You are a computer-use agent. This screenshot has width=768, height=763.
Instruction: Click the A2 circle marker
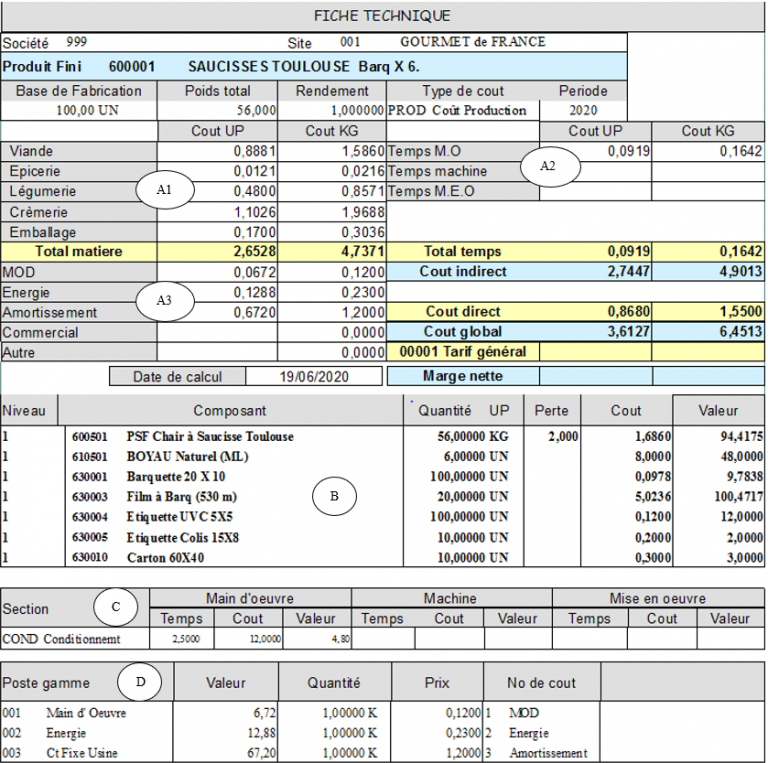click(x=548, y=167)
